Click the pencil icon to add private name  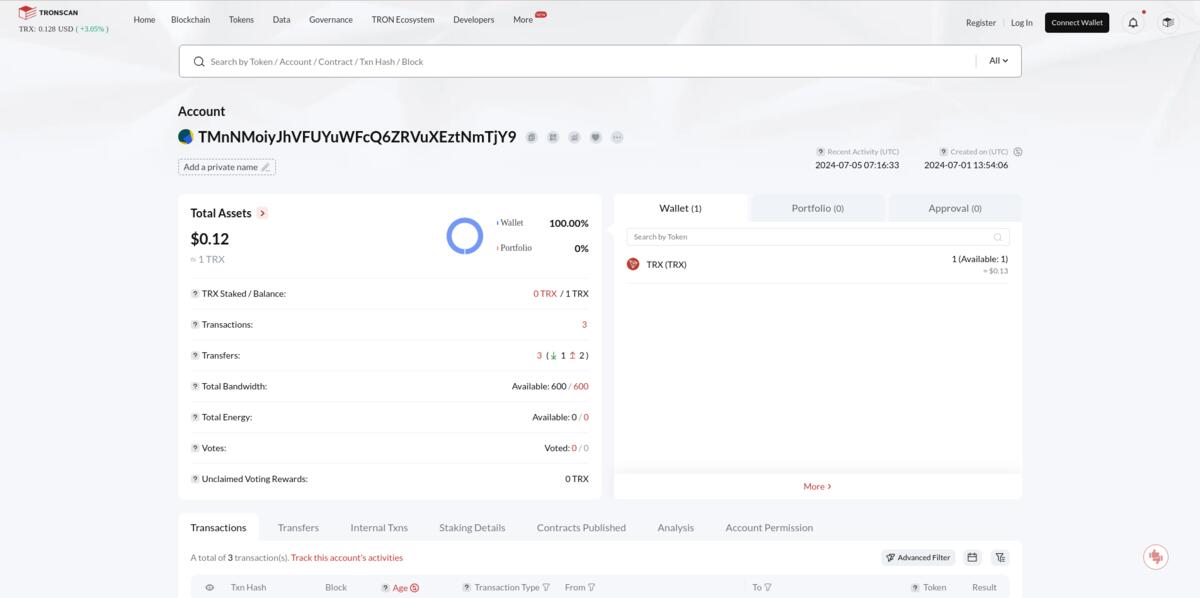[x=266, y=167]
